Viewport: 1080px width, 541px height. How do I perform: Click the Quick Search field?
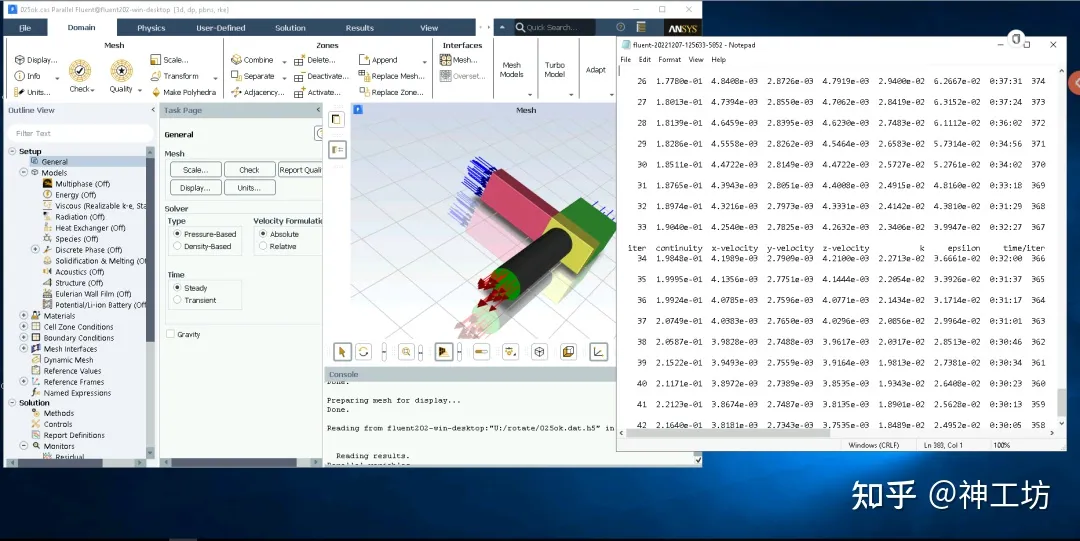[x=554, y=28]
